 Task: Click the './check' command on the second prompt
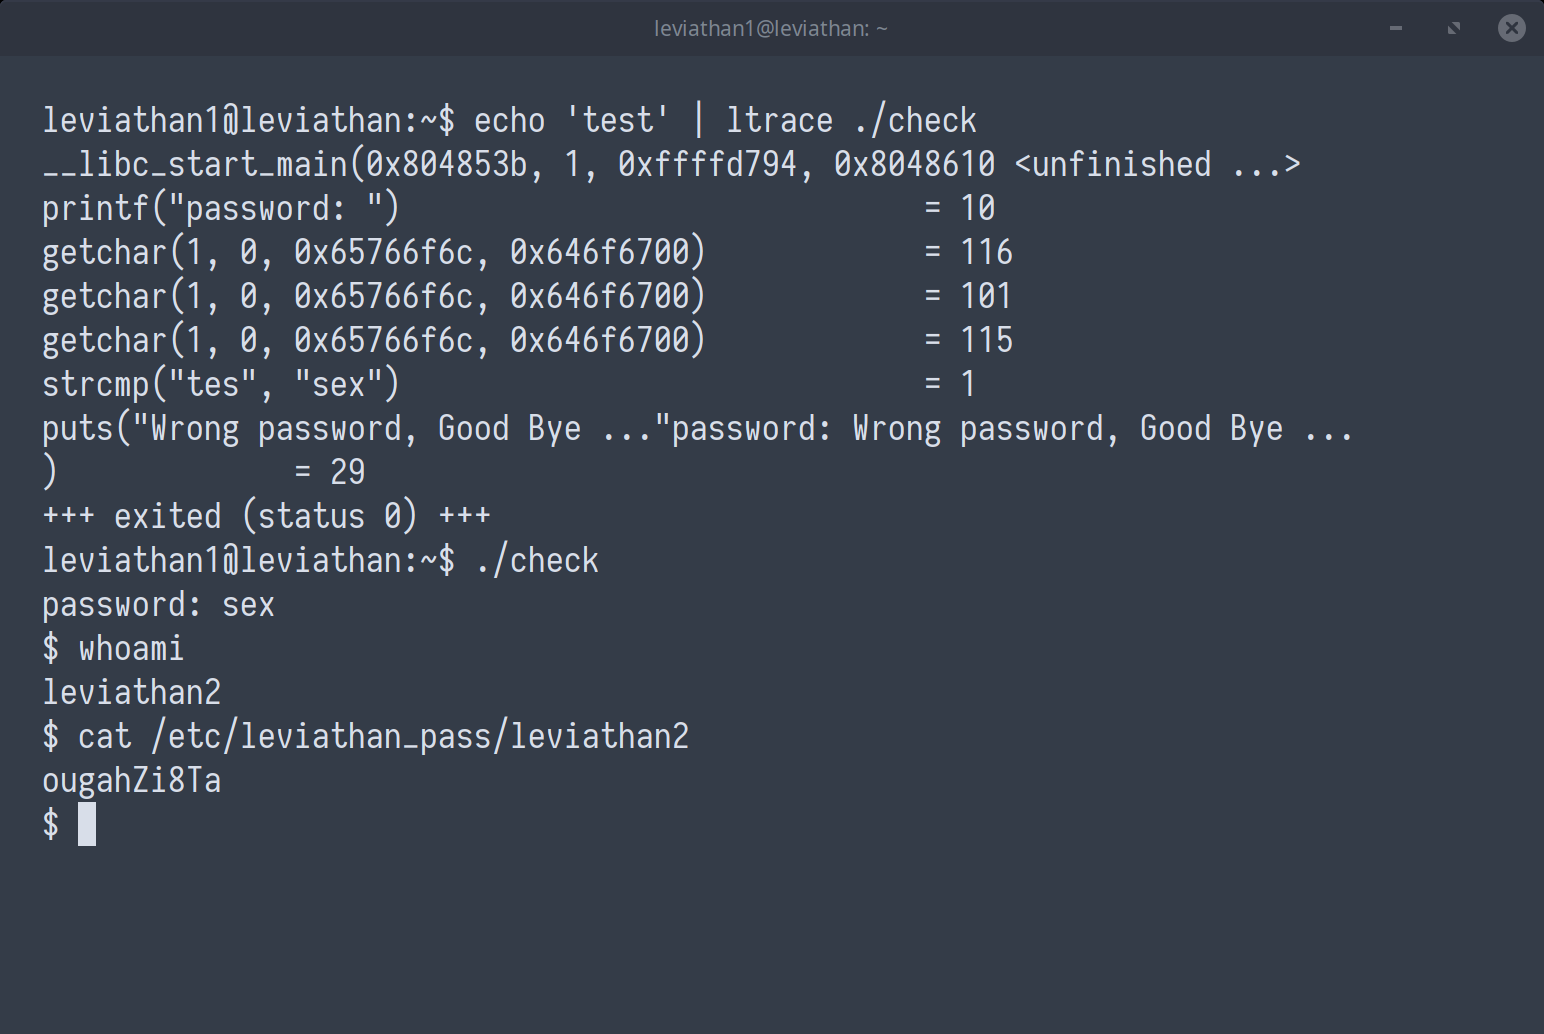[x=536, y=561]
